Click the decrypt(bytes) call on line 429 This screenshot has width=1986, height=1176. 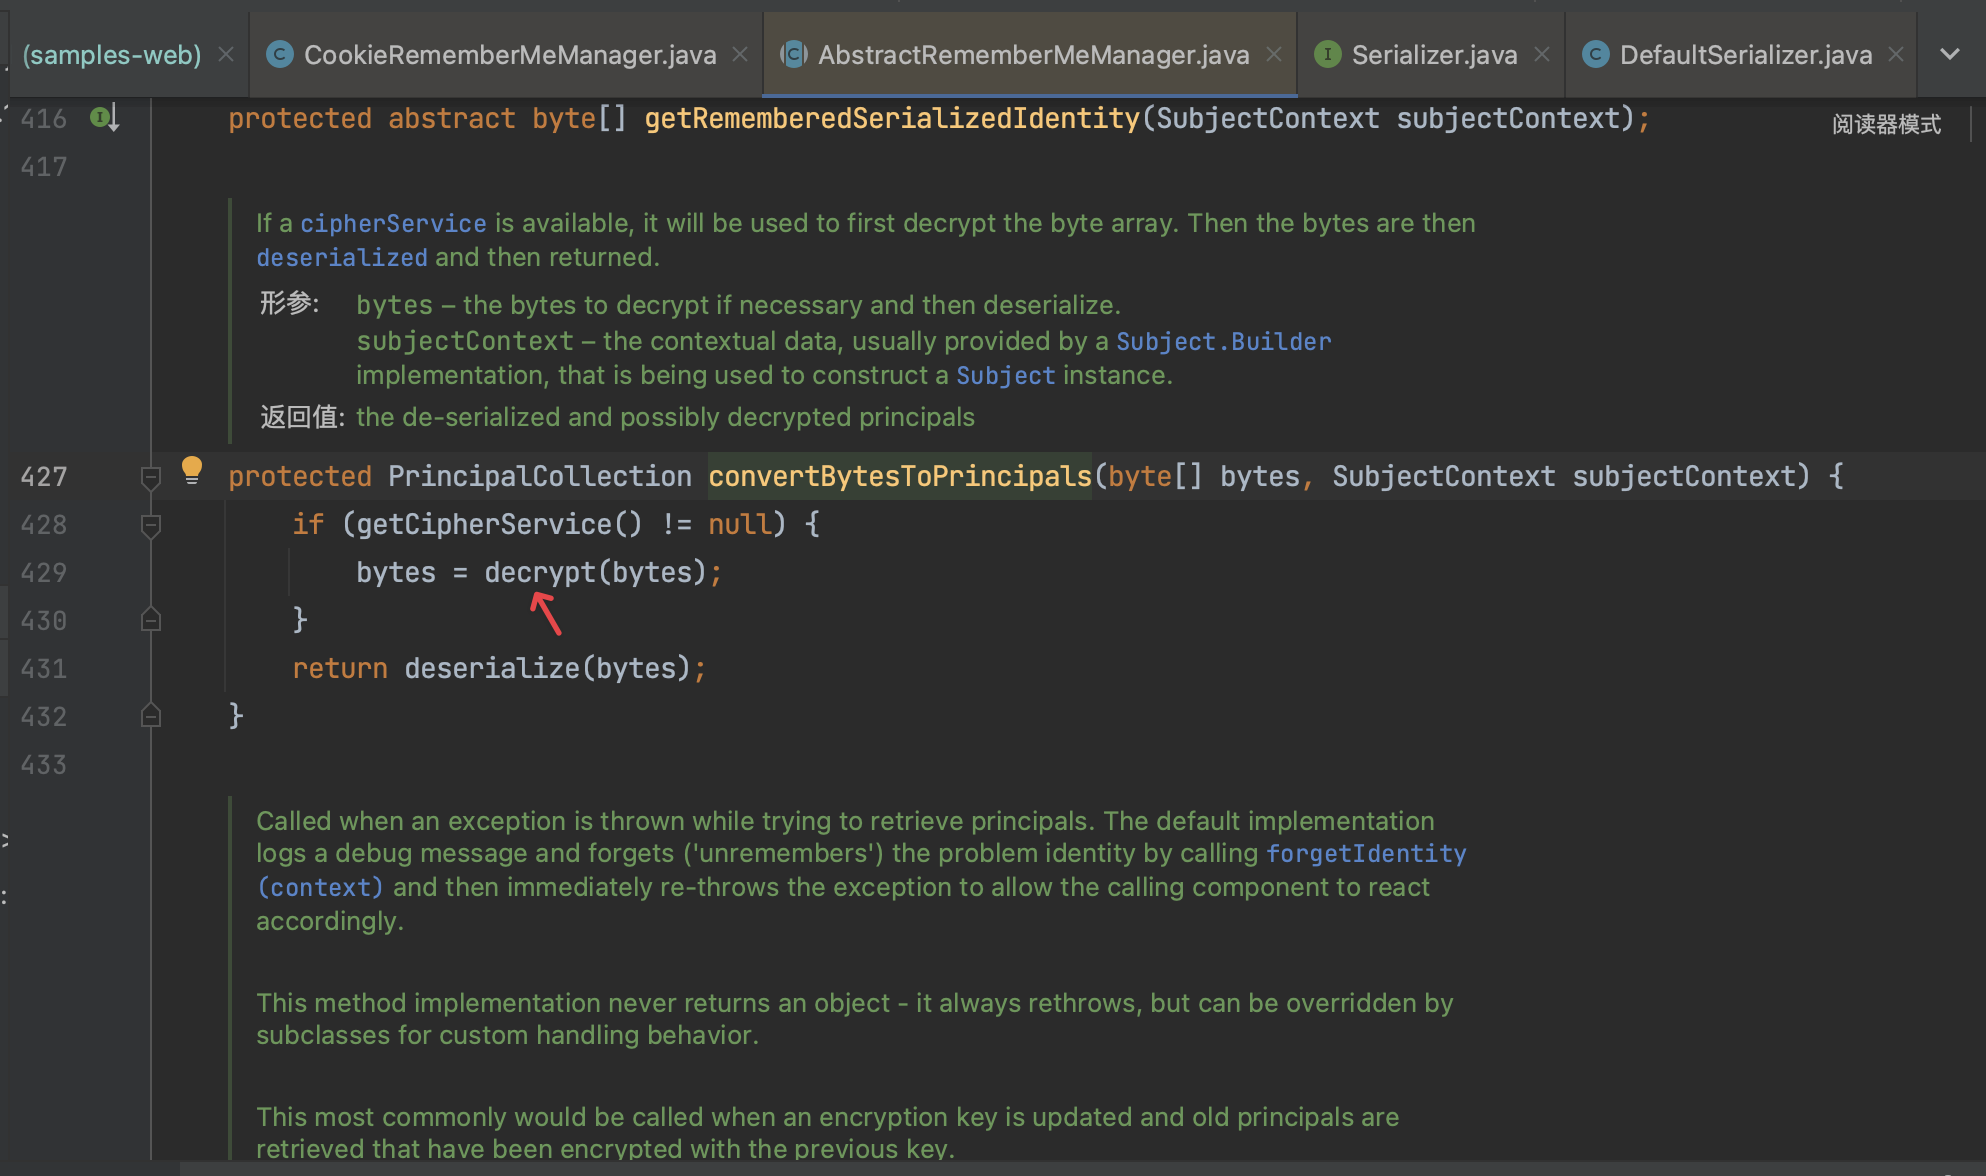point(595,572)
